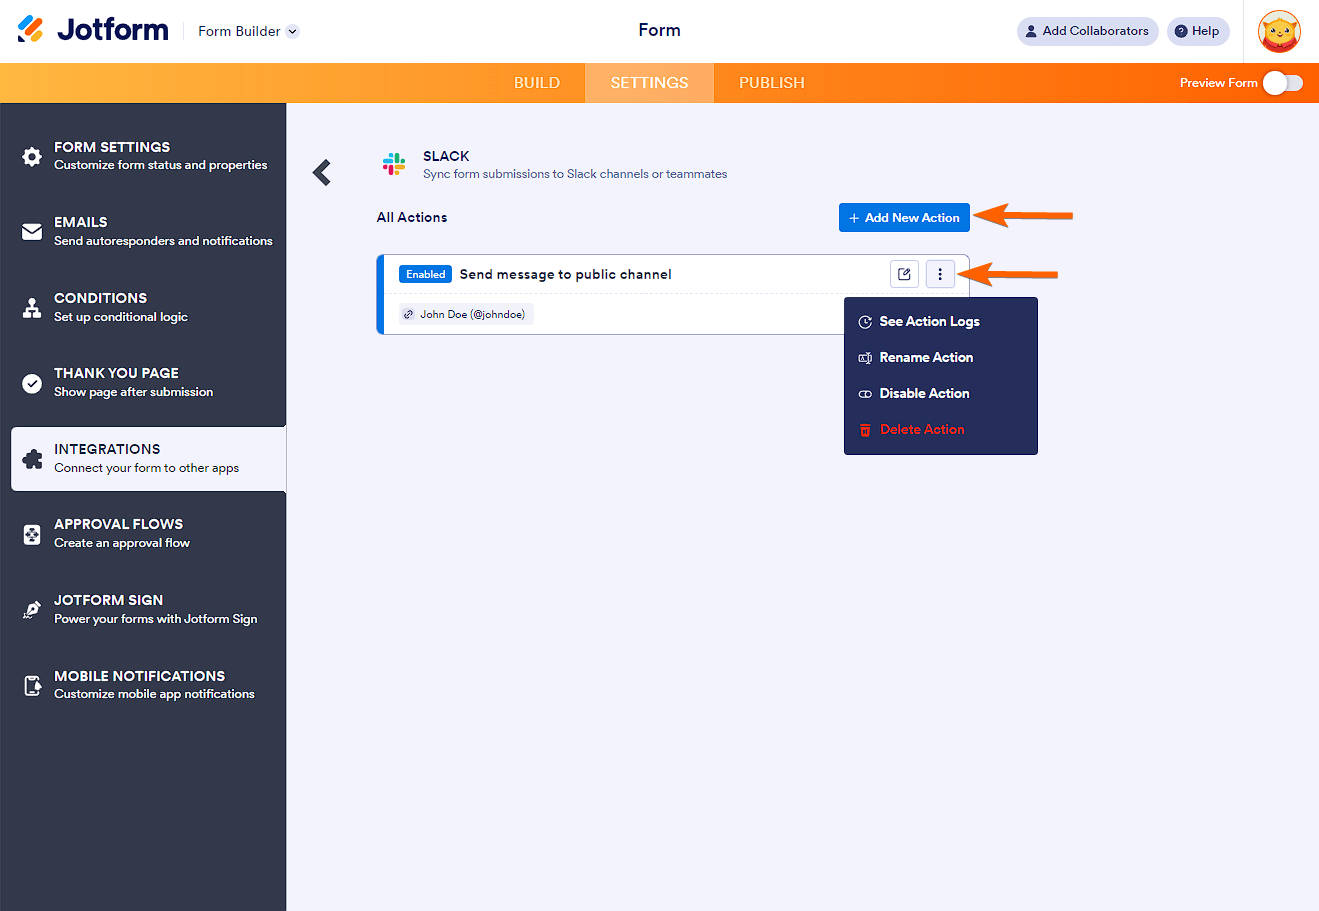Image resolution: width=1319 pixels, height=911 pixels.
Task: Click 'Sync form submissions to Slack' description
Action: coord(575,174)
